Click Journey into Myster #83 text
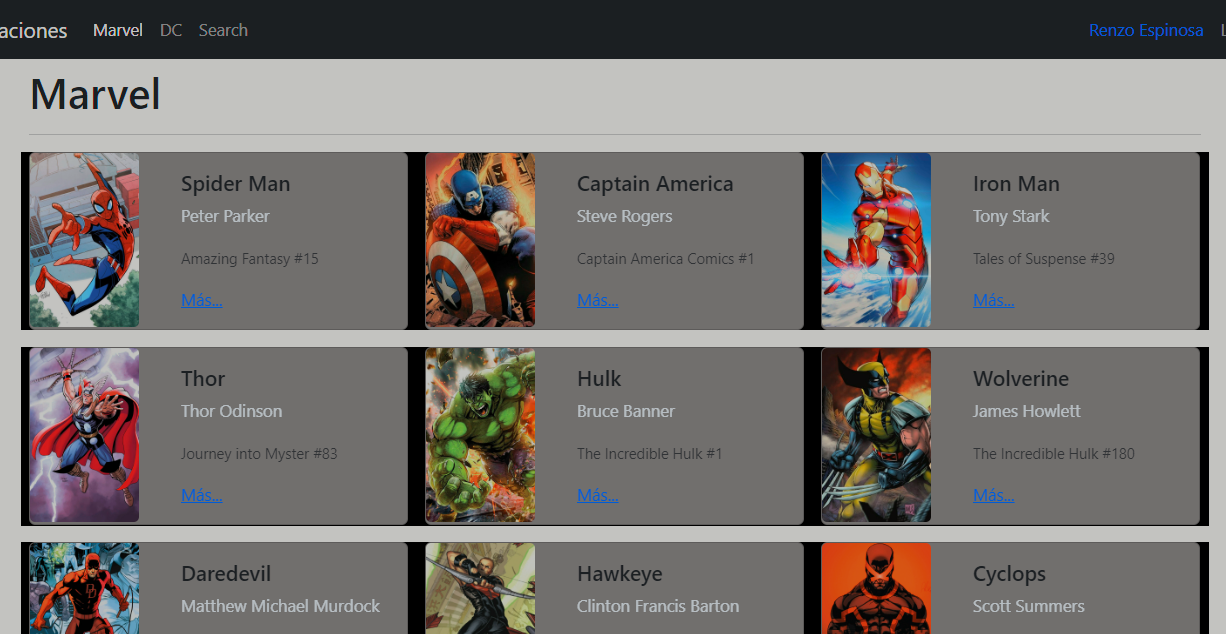 [259, 454]
